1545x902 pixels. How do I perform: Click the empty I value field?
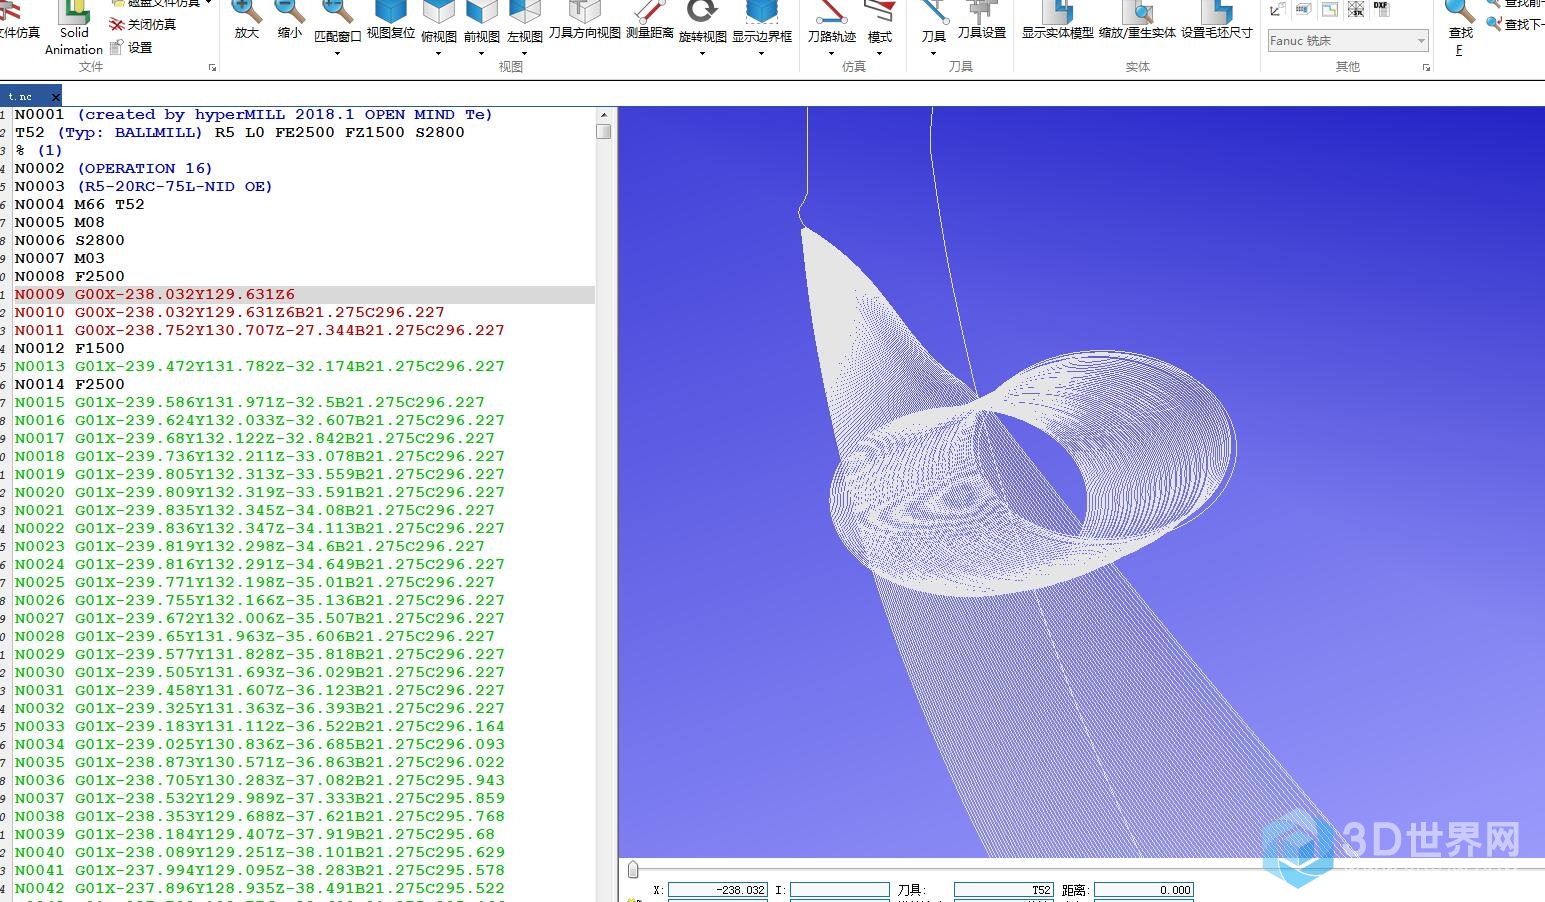[x=840, y=890]
